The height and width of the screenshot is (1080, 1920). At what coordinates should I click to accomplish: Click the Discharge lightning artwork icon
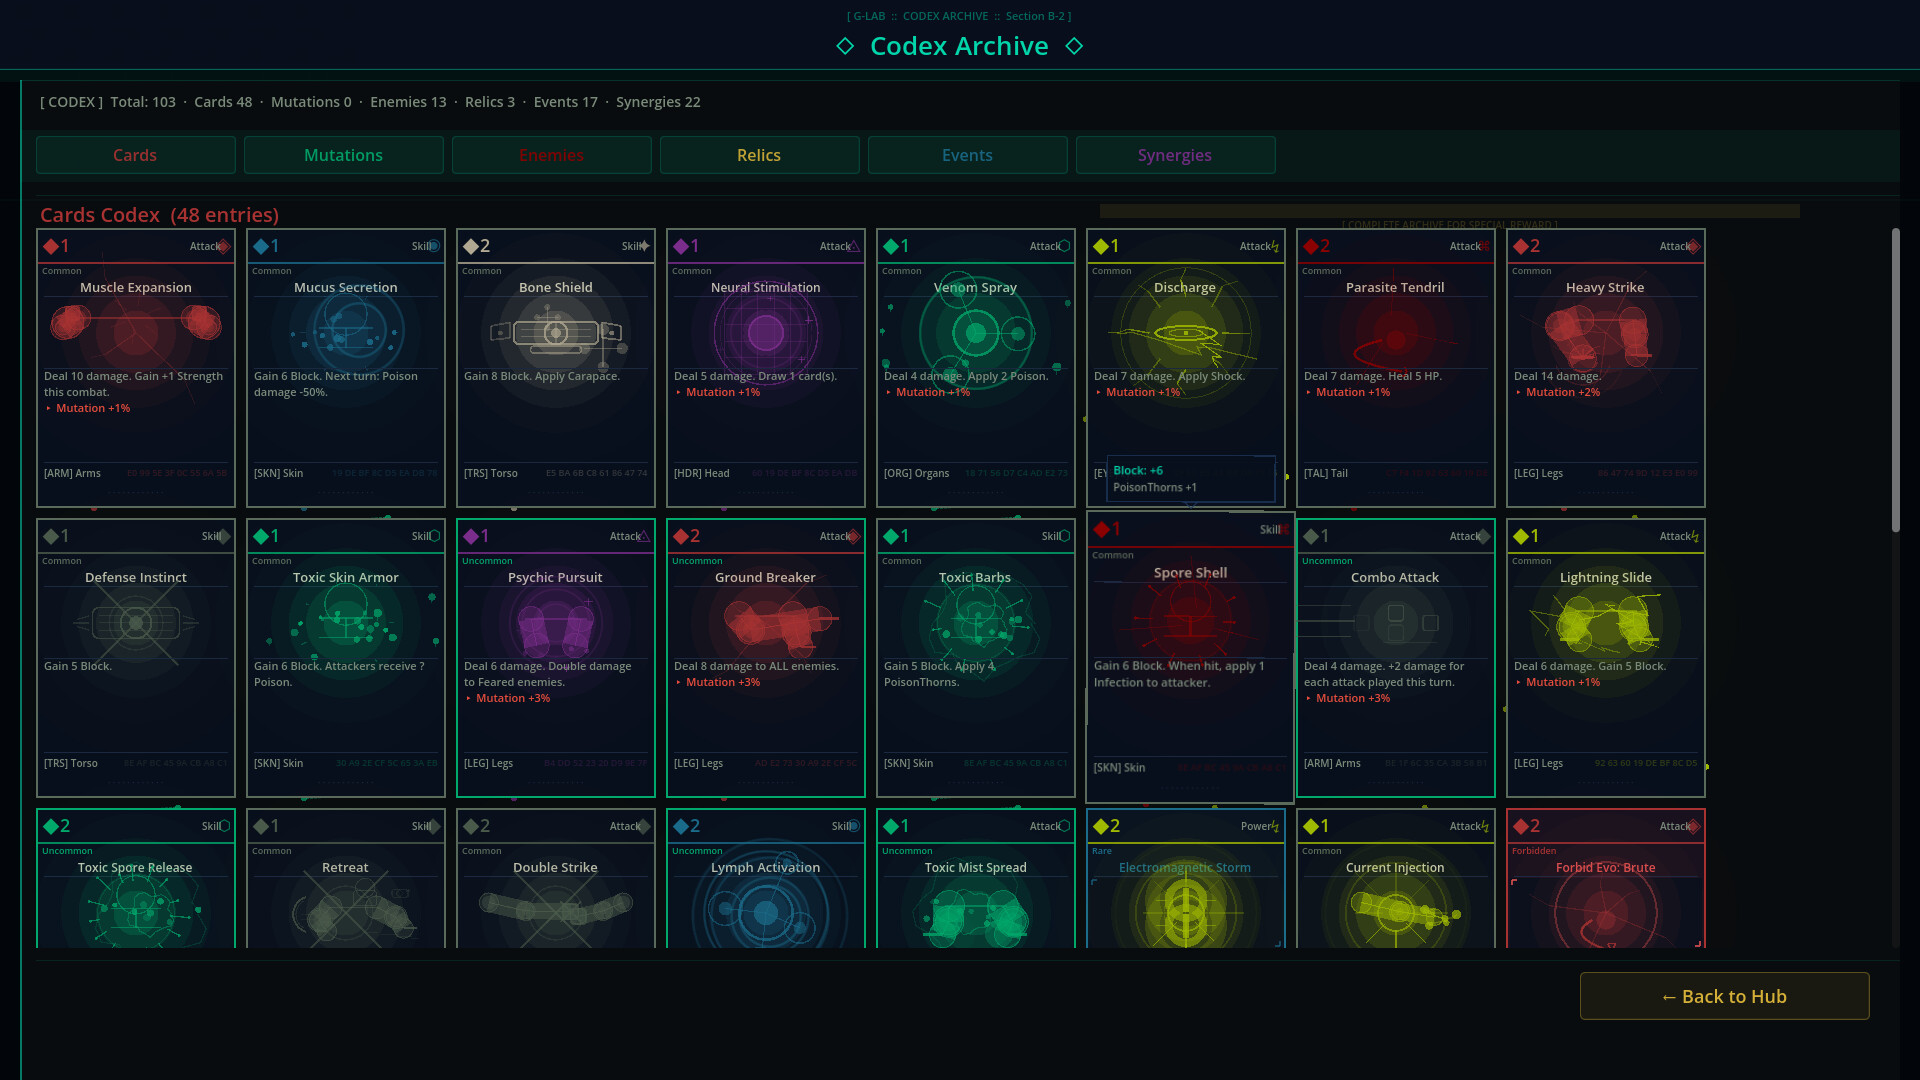click(1185, 335)
